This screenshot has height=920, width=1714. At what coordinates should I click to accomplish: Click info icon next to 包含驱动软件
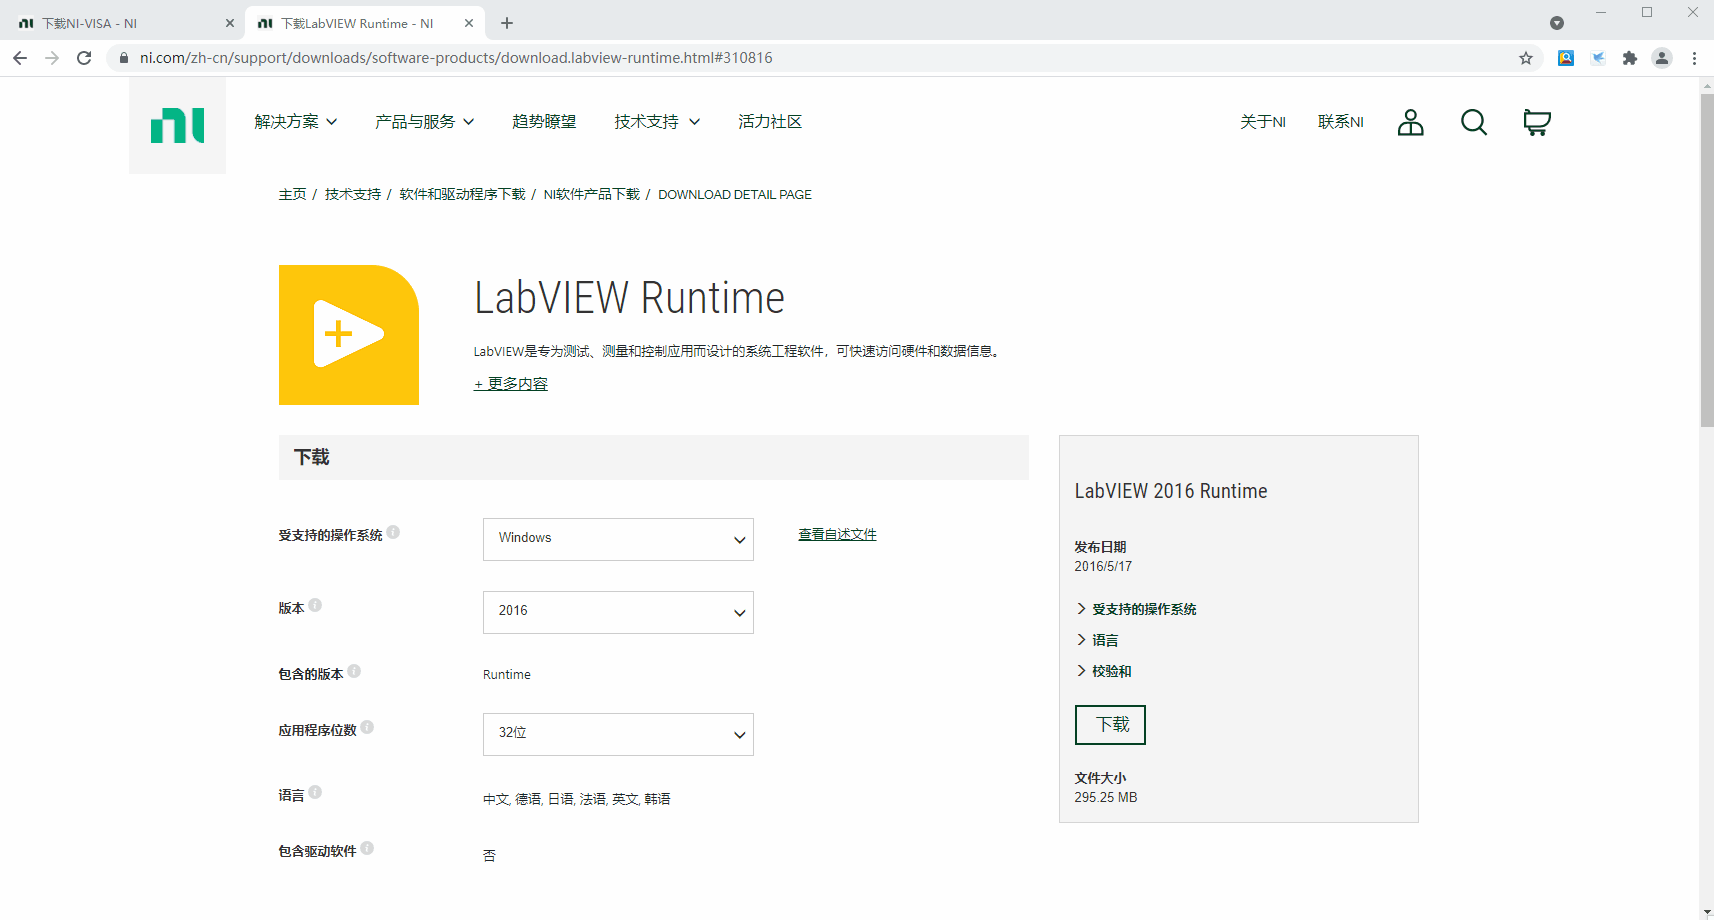[x=367, y=848]
